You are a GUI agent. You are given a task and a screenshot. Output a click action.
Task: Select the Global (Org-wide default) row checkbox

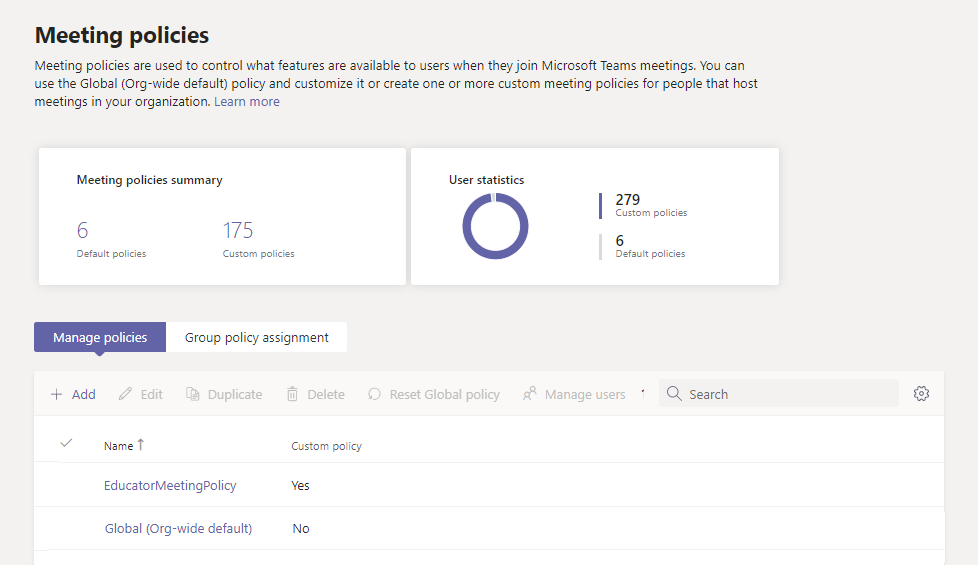[x=67, y=529]
